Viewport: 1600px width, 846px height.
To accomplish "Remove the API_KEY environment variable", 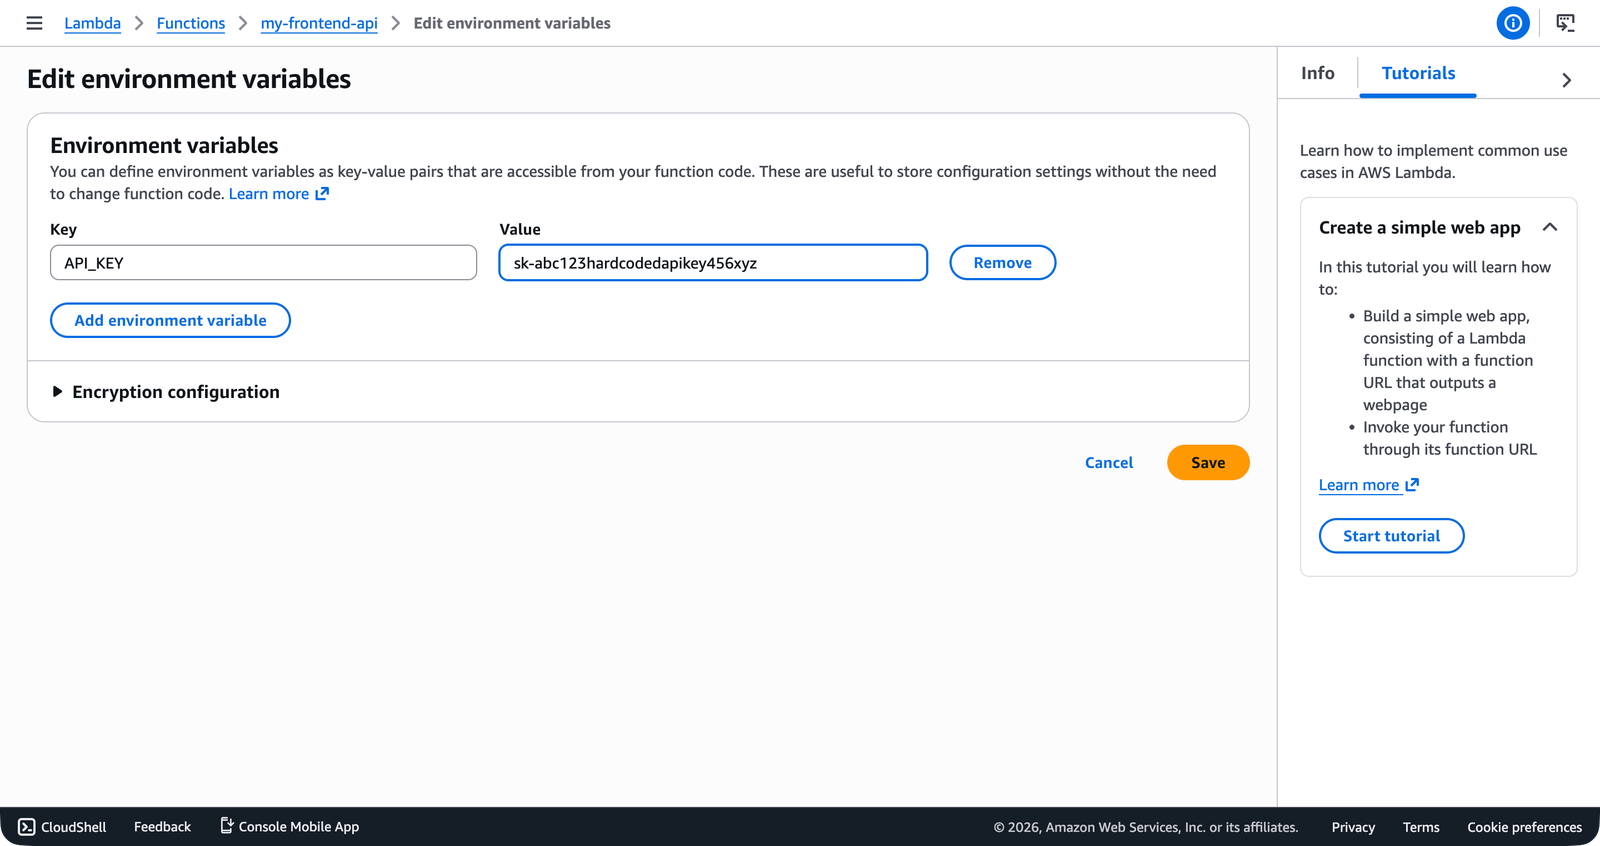I will [x=1003, y=263].
